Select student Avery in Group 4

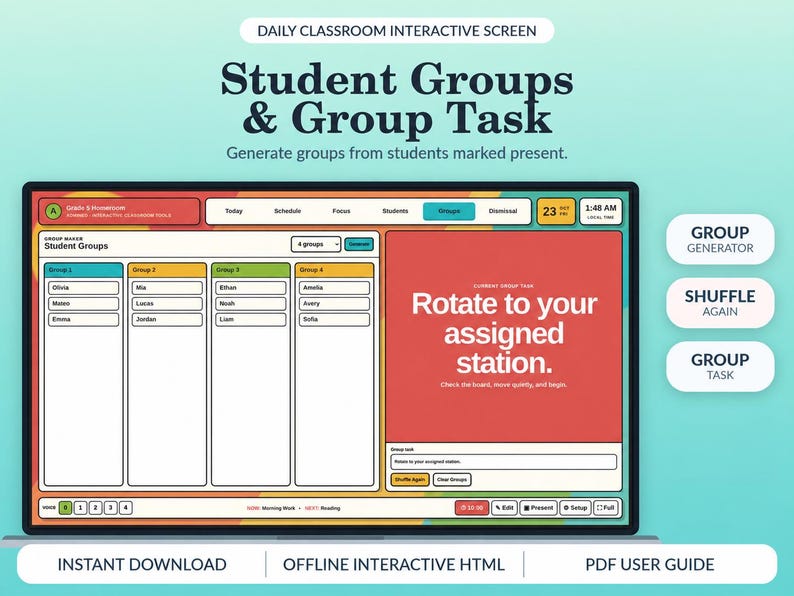click(334, 303)
